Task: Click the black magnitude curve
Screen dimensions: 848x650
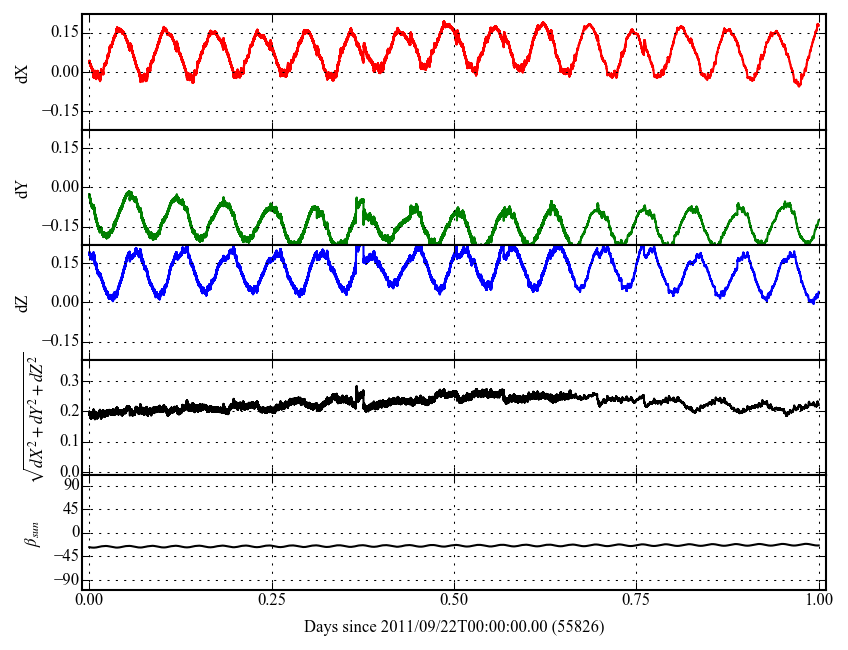Action: (454, 395)
